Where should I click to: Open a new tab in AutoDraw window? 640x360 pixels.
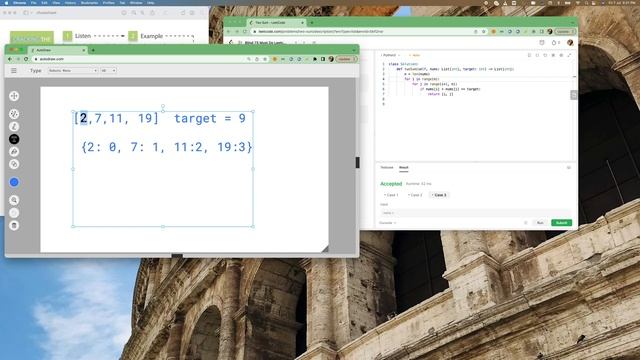(x=93, y=50)
